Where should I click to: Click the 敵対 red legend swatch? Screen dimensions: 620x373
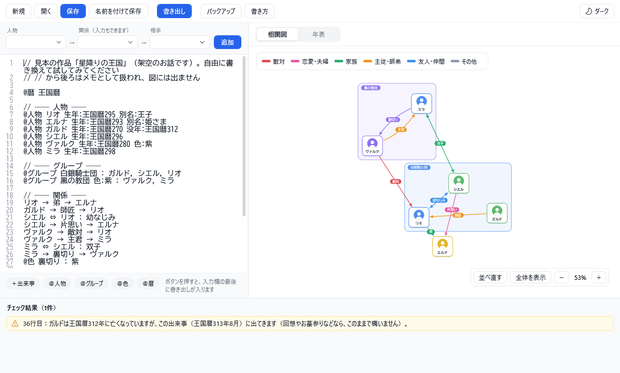tap(266, 61)
